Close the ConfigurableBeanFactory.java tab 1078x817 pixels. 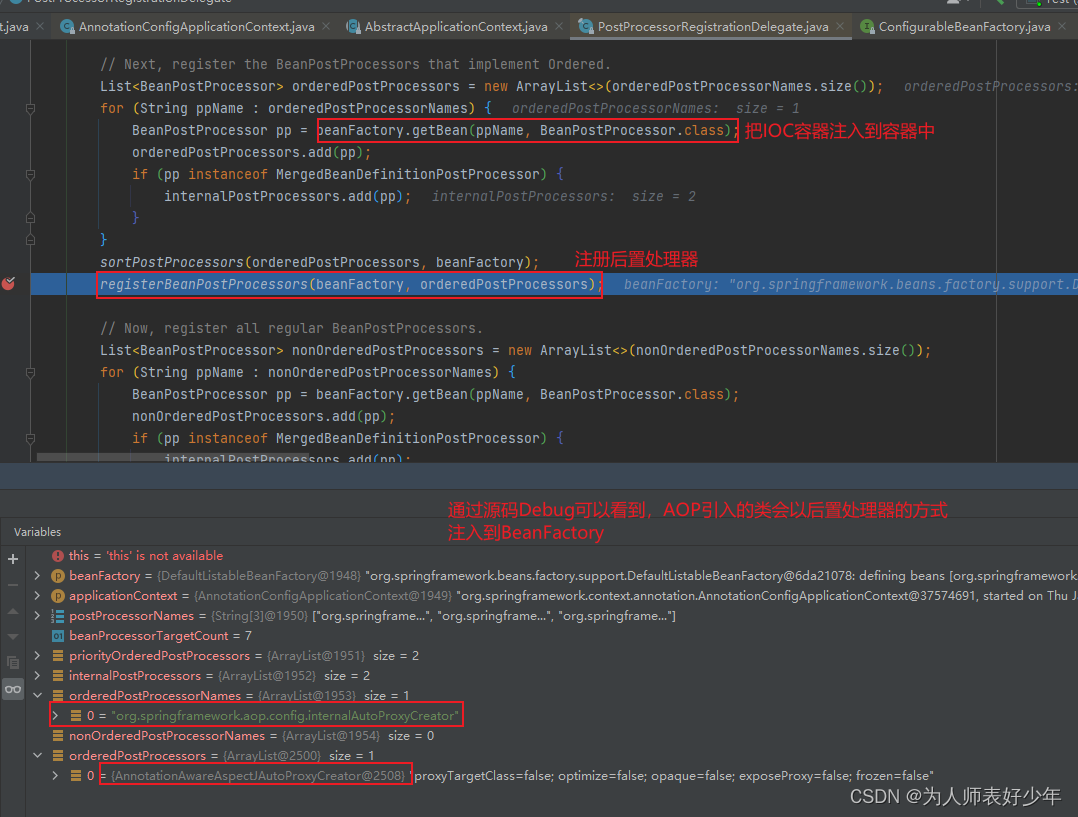pos(1062,26)
